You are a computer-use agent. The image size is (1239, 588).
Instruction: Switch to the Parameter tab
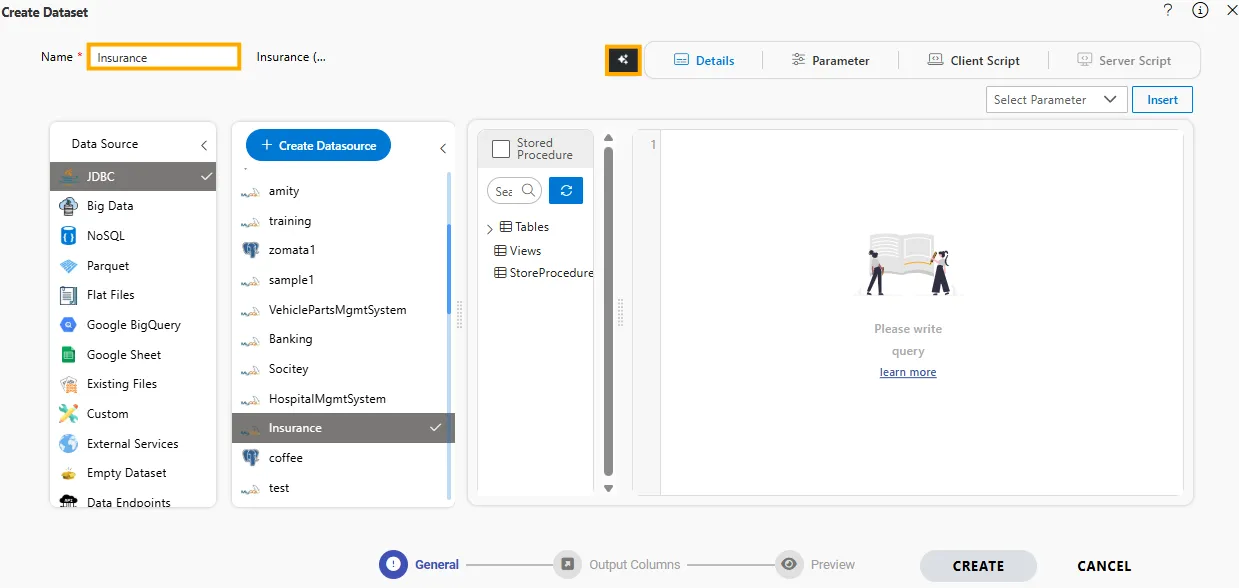[x=829, y=60]
